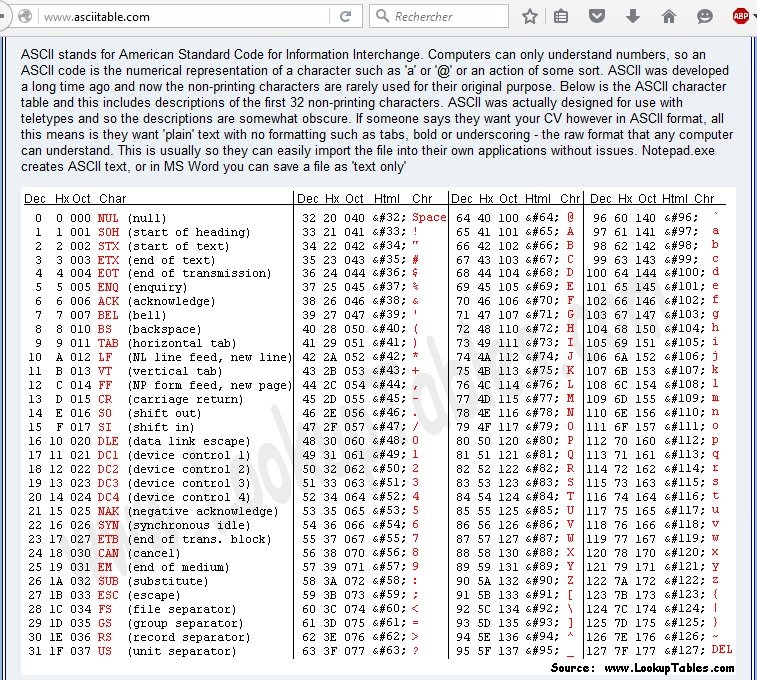
Task: Open the bookmarks list icon
Action: point(561,17)
